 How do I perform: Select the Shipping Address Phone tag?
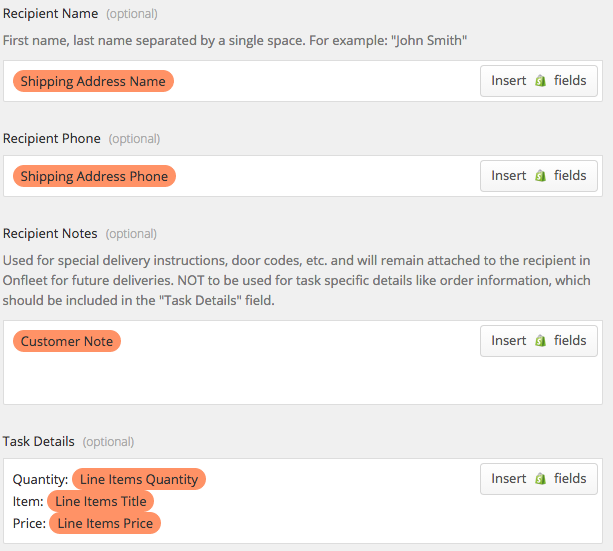(x=94, y=176)
